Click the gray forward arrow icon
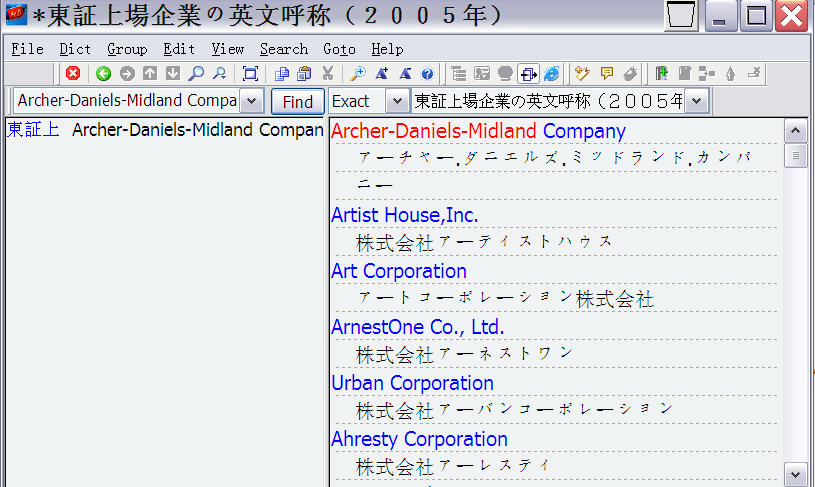 [x=127, y=73]
